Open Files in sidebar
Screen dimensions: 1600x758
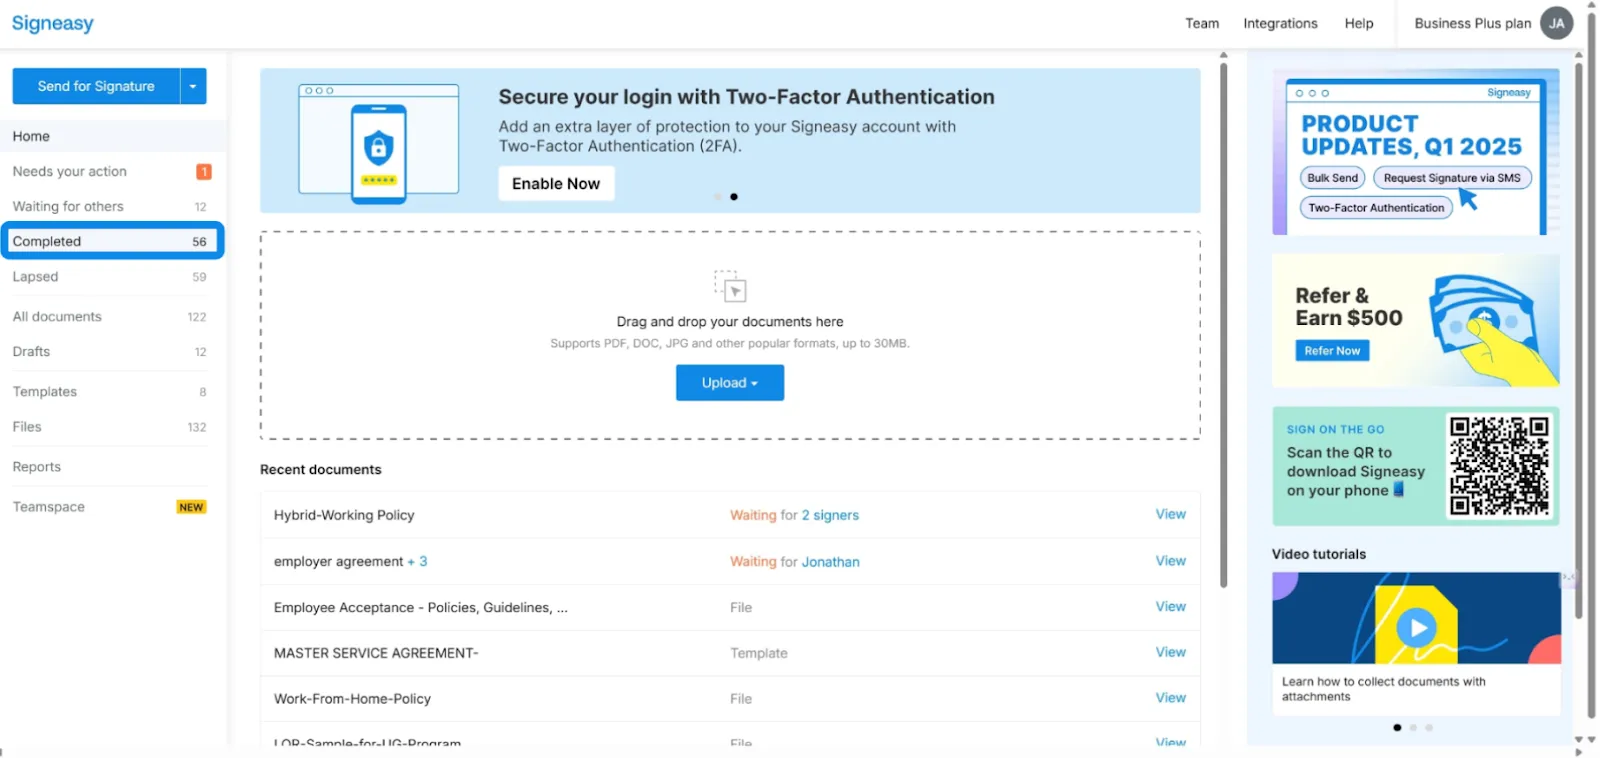[x=110, y=427]
